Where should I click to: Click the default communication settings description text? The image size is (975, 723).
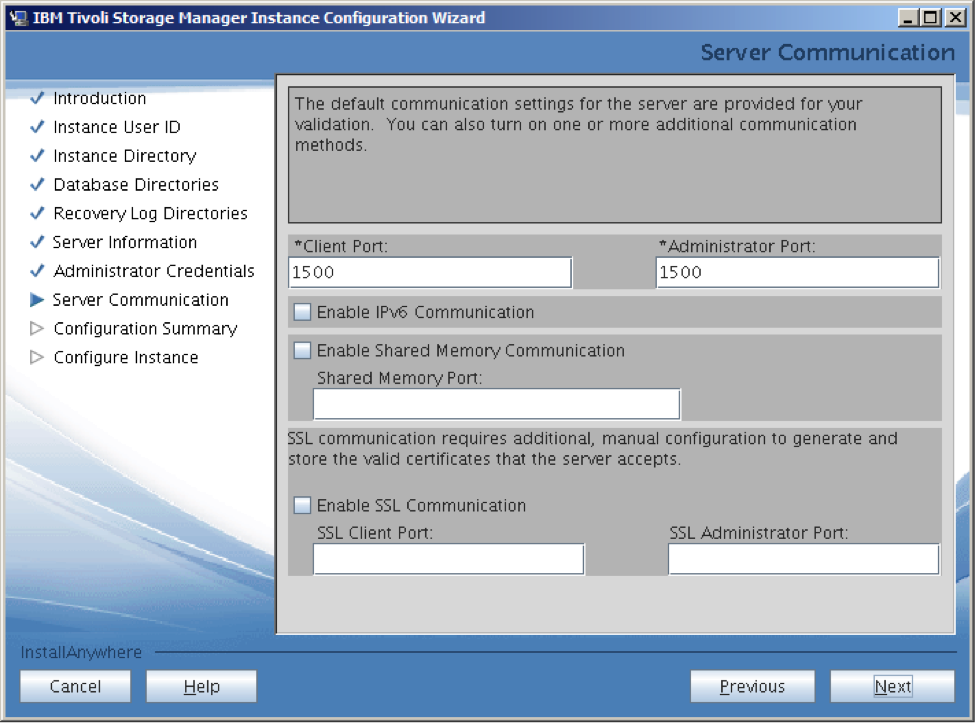578,124
